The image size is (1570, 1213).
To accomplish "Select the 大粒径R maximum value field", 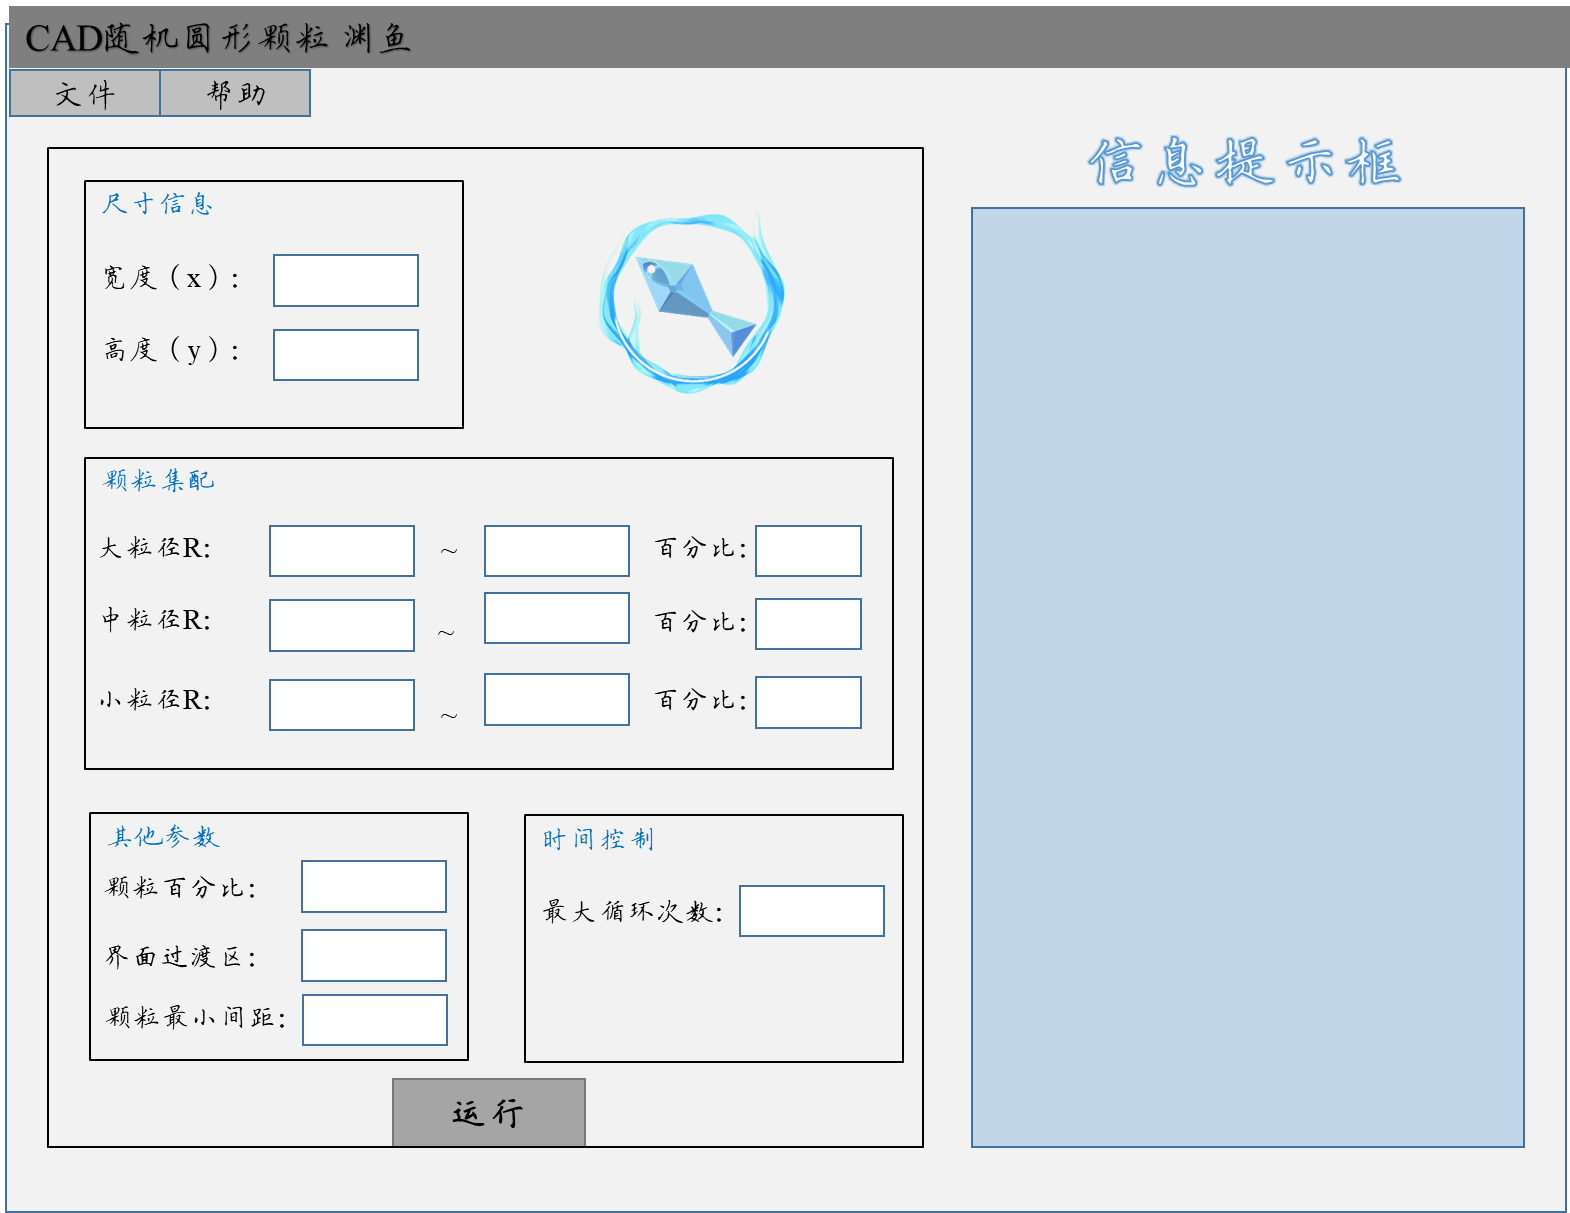I will pyautogui.click(x=557, y=551).
